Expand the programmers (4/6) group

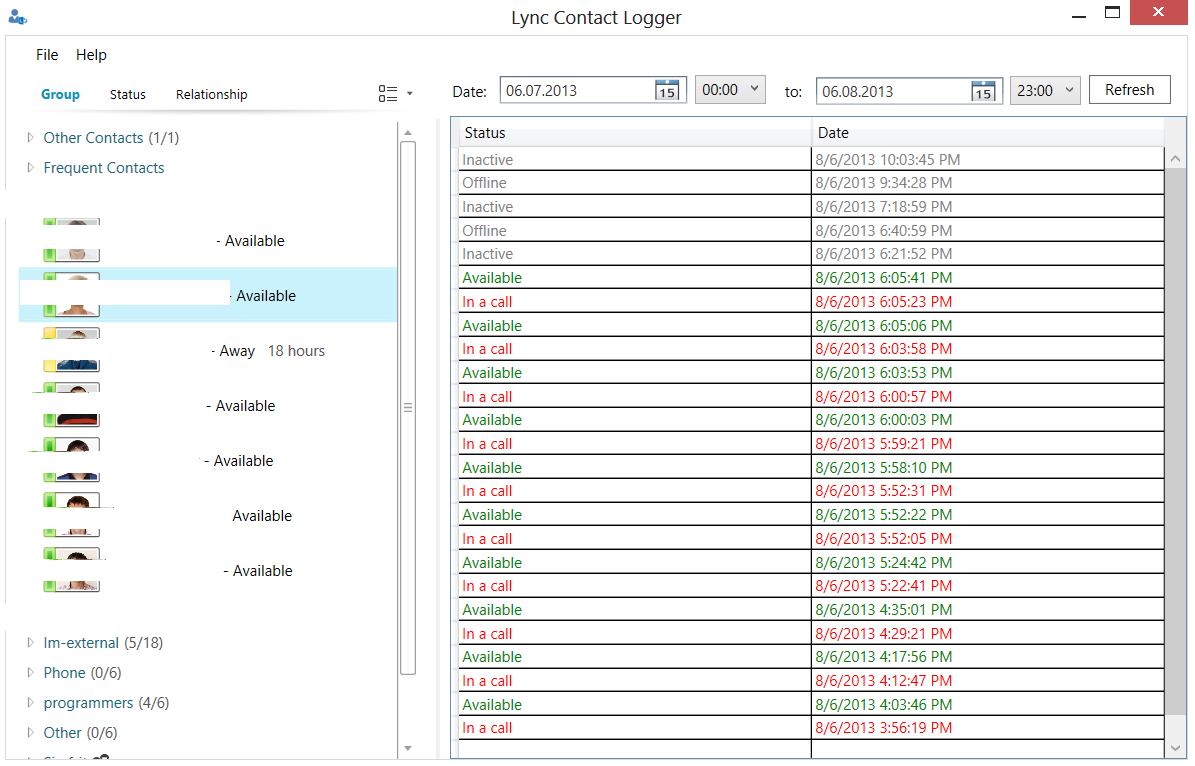[x=30, y=702]
